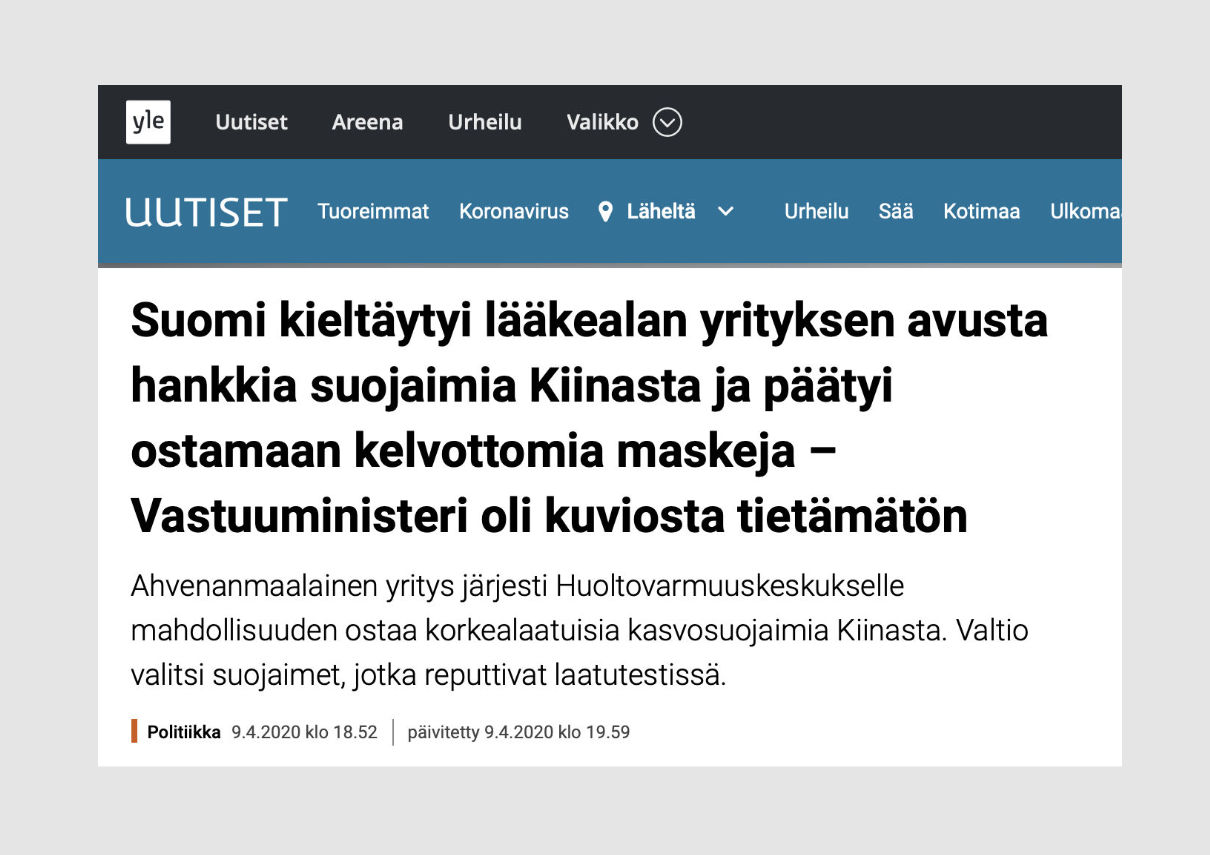Open Urheilu in the dark top bar
This screenshot has width=1210, height=855.
pos(485,122)
